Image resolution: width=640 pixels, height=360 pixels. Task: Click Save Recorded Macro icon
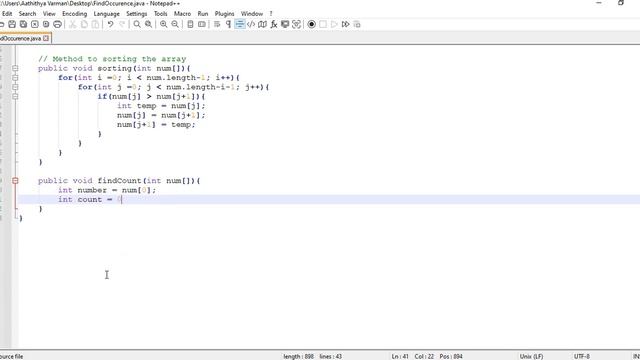(357, 24)
